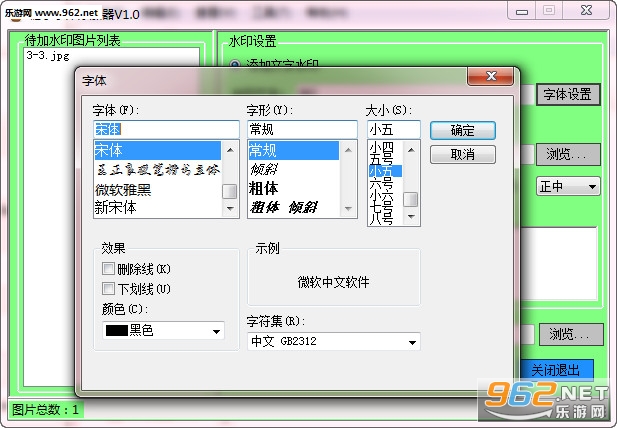617x428 pixels.
Task: Minimize the main watermark window
Action: click(x=522, y=11)
